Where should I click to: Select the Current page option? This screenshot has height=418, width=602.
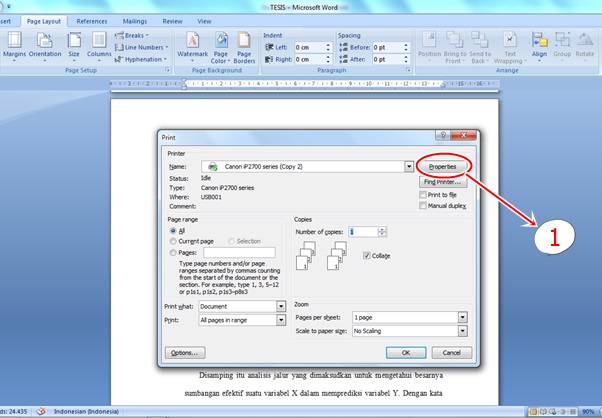[173, 241]
